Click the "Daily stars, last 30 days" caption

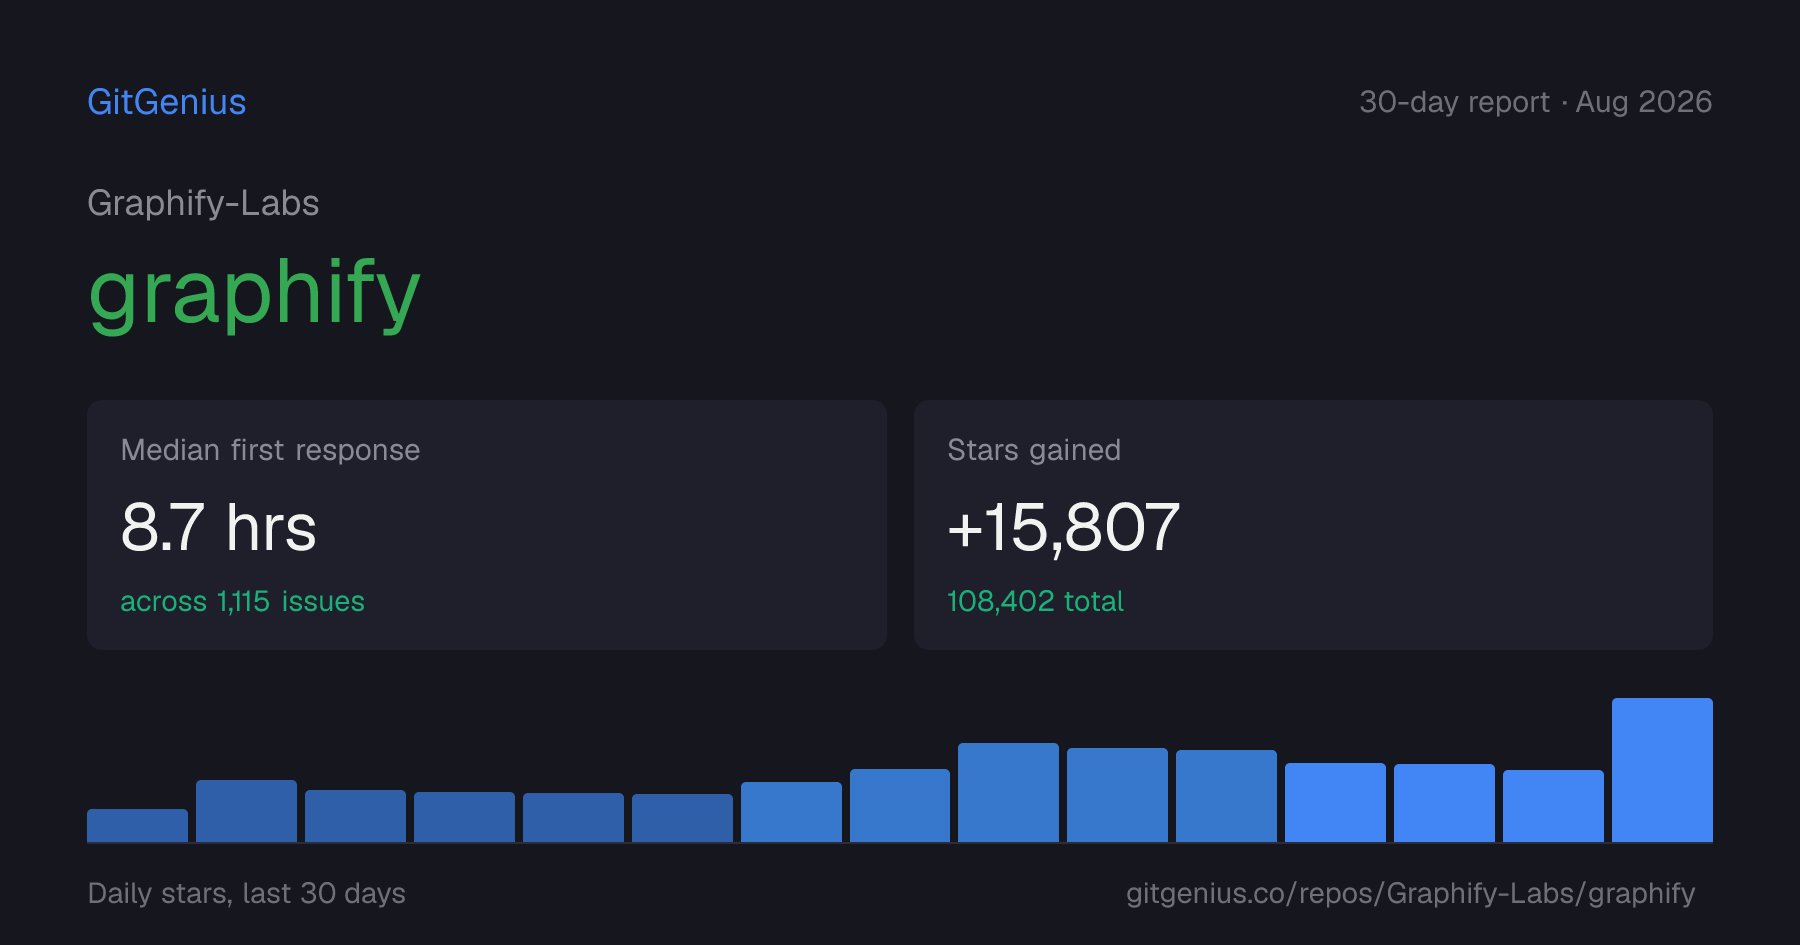(x=247, y=893)
